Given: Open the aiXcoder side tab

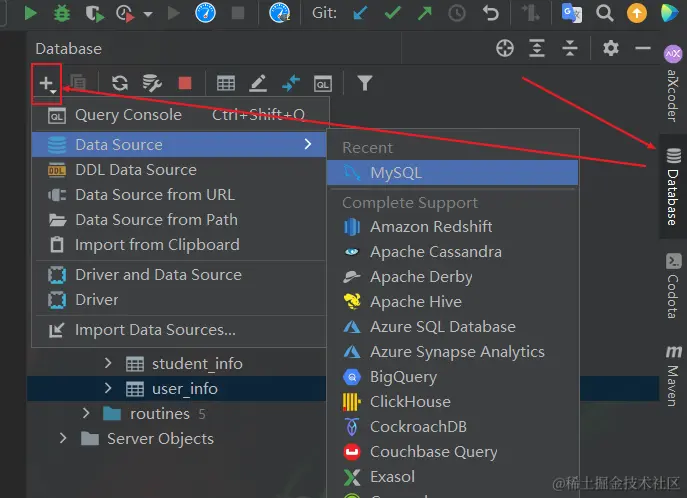Looking at the screenshot, I should [x=673, y=83].
